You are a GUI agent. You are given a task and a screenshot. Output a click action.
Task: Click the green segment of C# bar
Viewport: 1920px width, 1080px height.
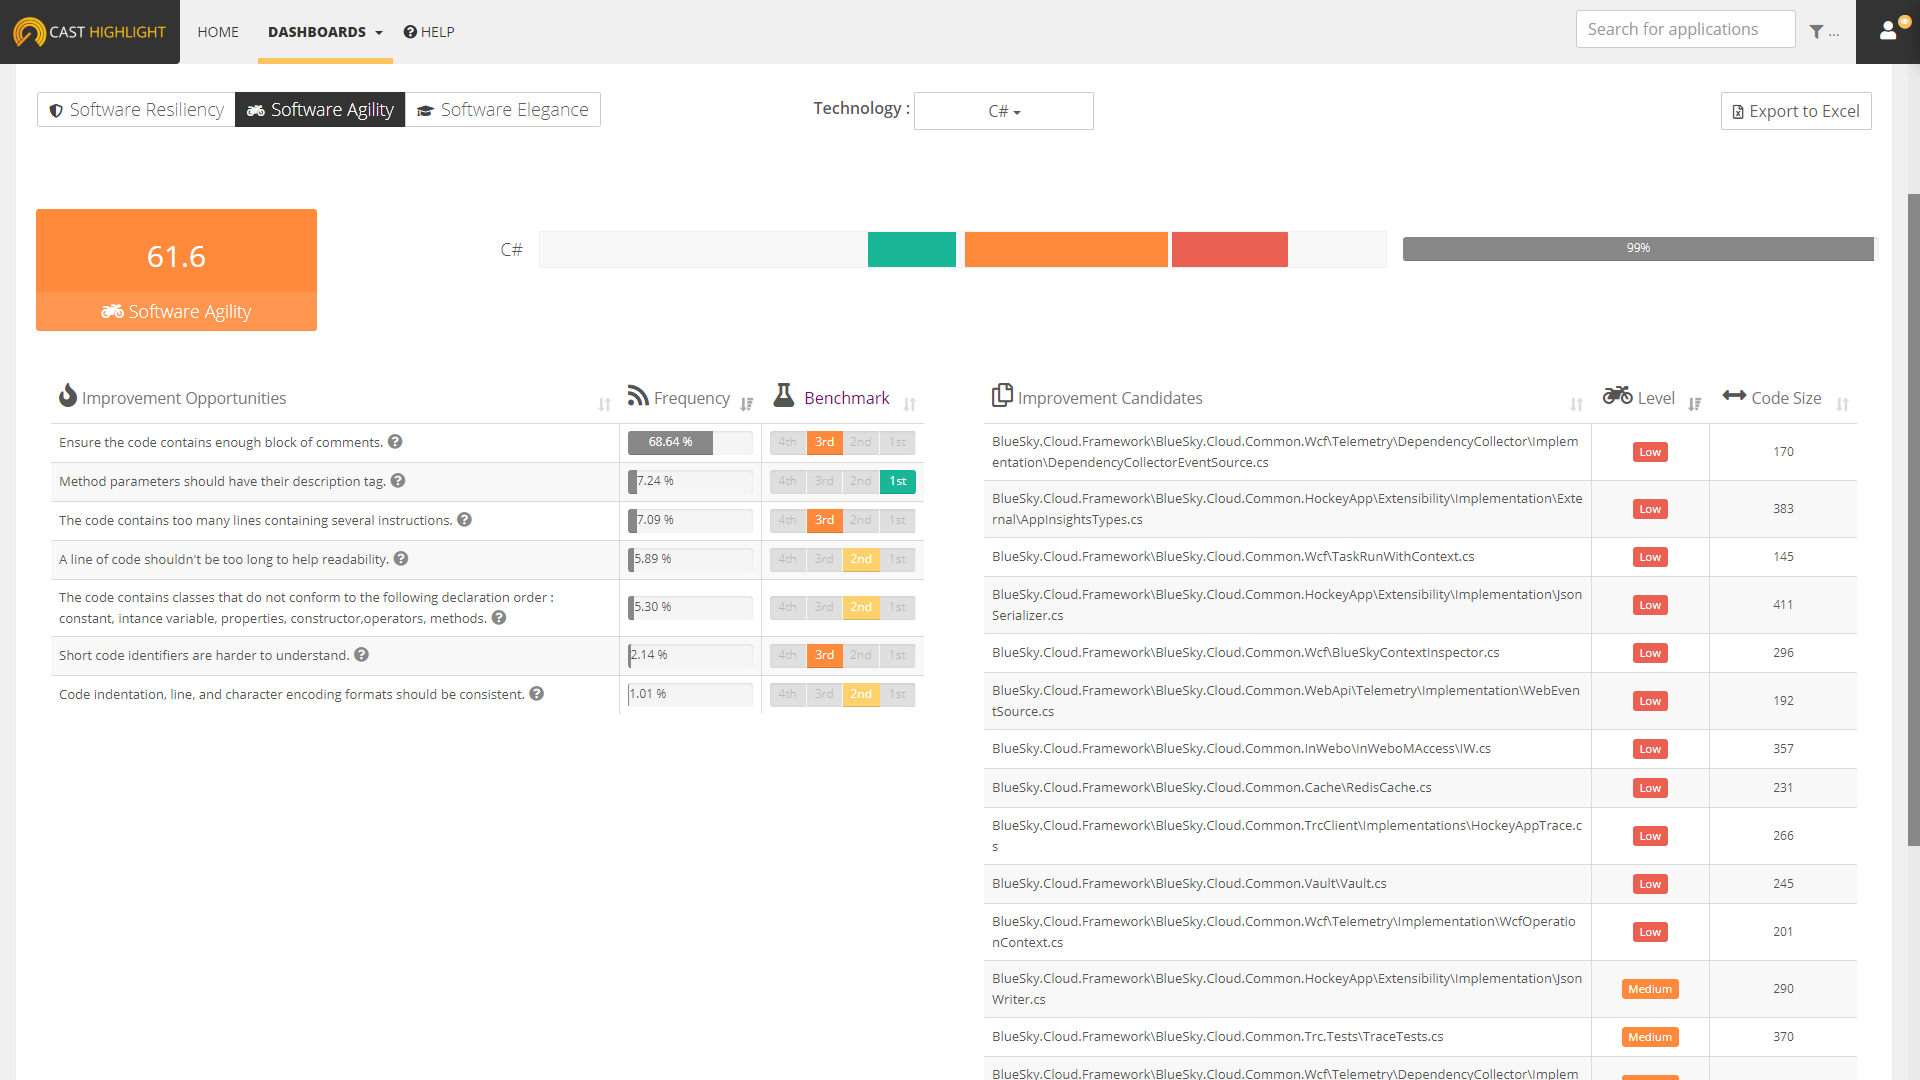[x=912, y=250]
